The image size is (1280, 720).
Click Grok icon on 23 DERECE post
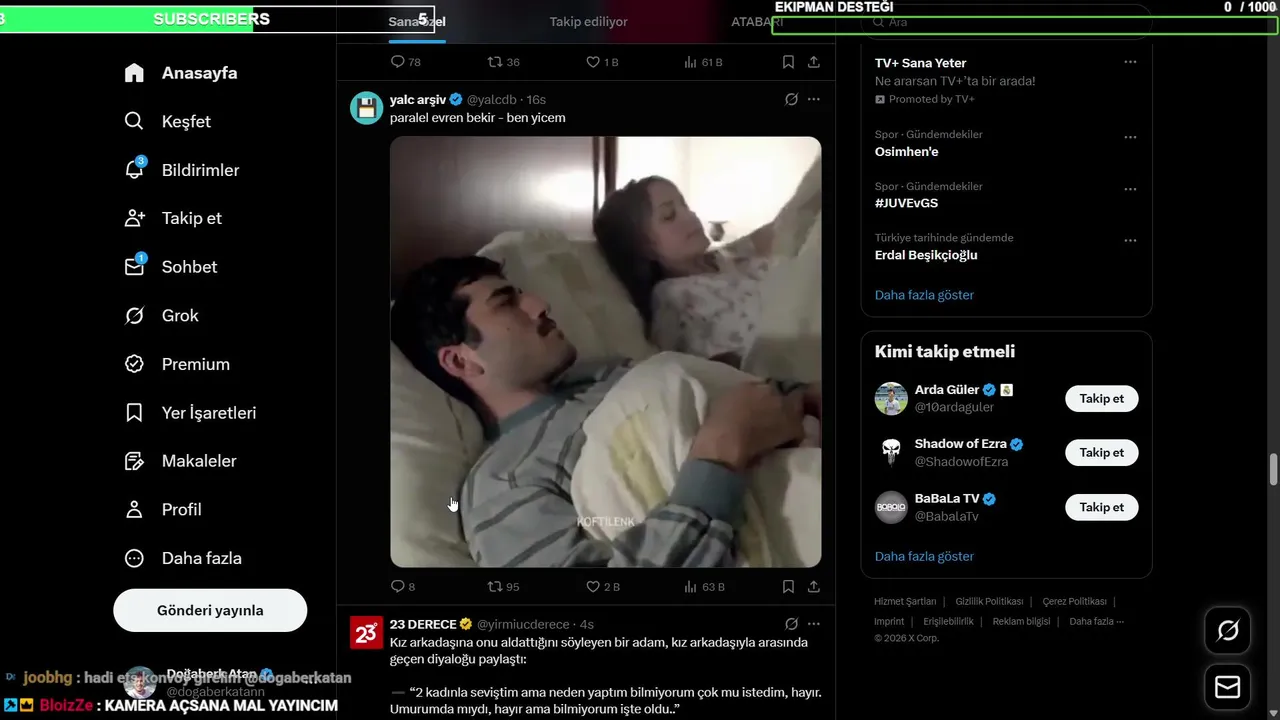(791, 624)
